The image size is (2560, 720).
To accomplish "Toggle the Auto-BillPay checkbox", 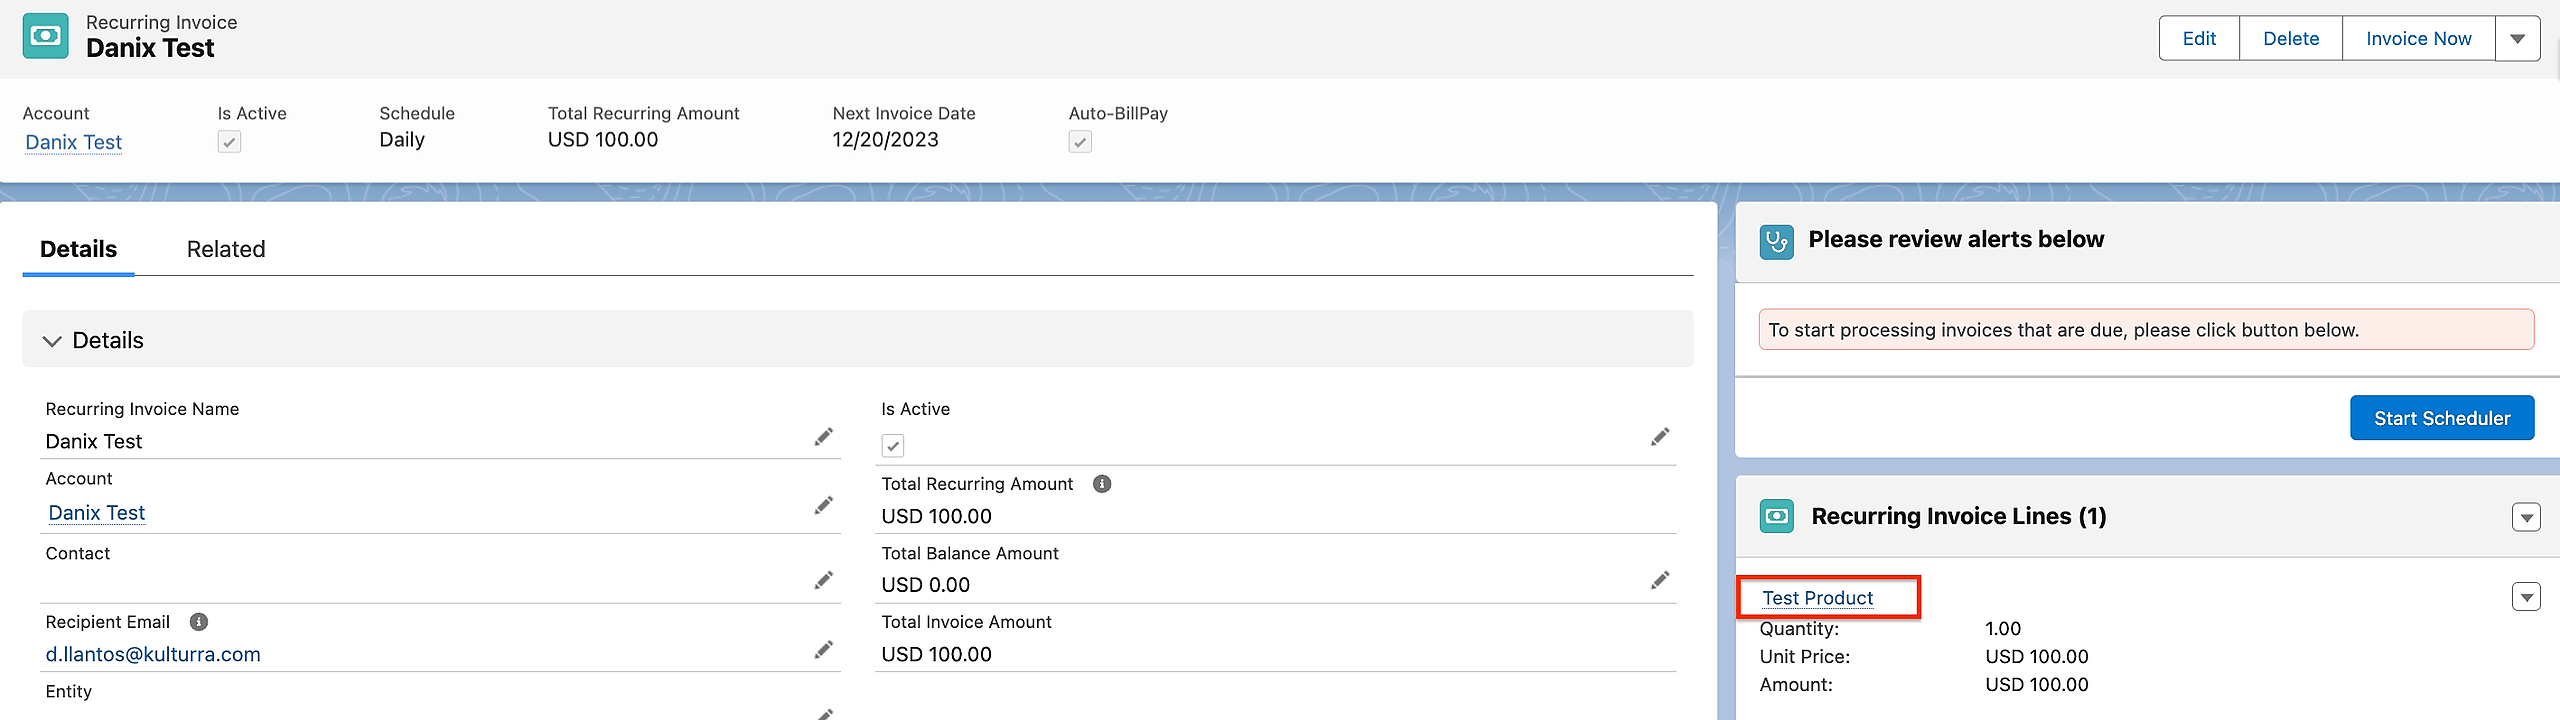I will [x=1080, y=142].
